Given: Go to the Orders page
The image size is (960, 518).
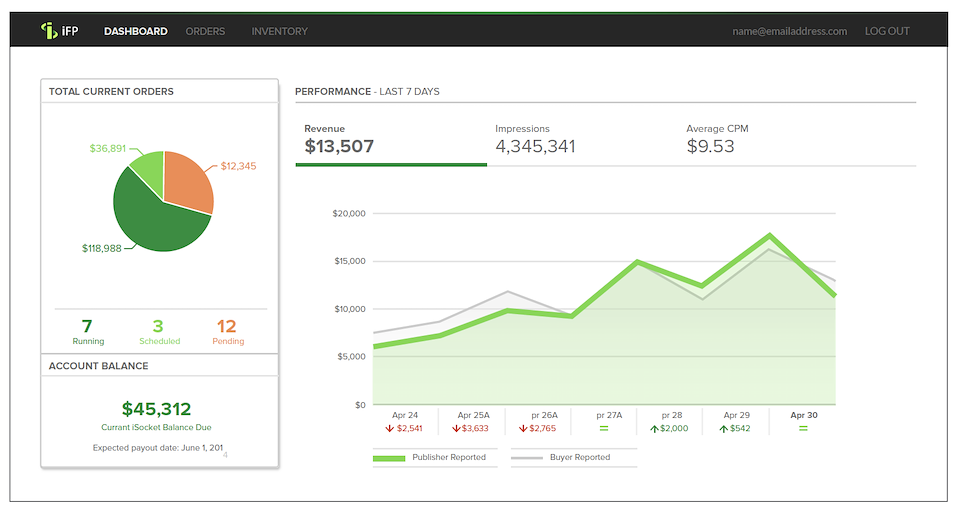Looking at the screenshot, I should click(x=205, y=31).
